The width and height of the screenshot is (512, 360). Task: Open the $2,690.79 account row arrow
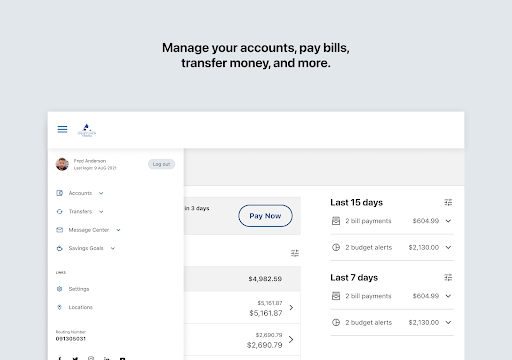click(x=291, y=339)
